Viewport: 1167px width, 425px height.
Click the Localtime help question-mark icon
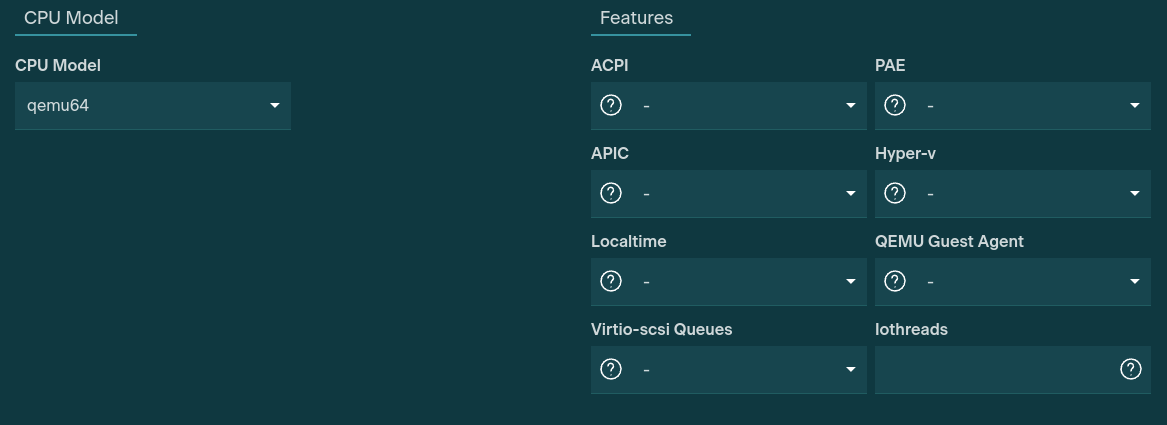click(611, 281)
